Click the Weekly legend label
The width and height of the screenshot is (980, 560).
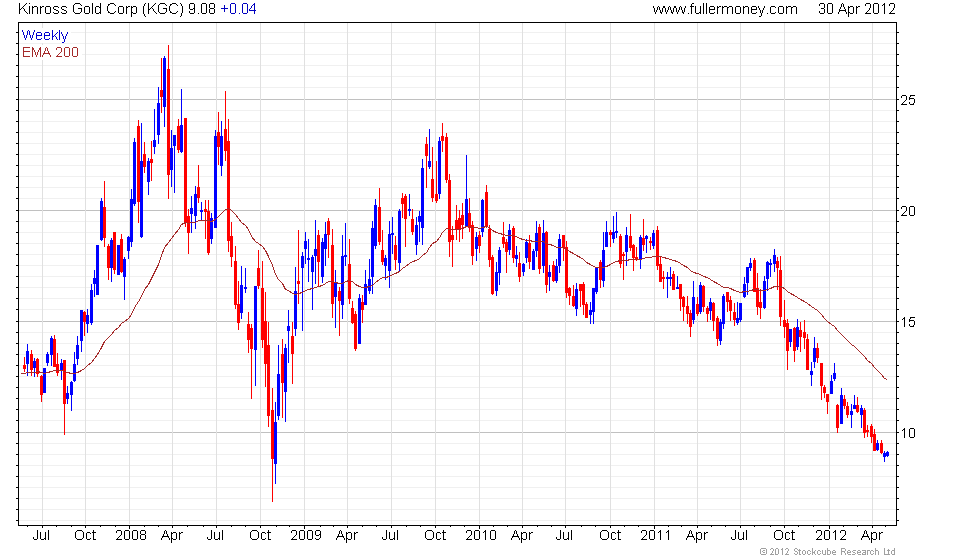click(44, 36)
